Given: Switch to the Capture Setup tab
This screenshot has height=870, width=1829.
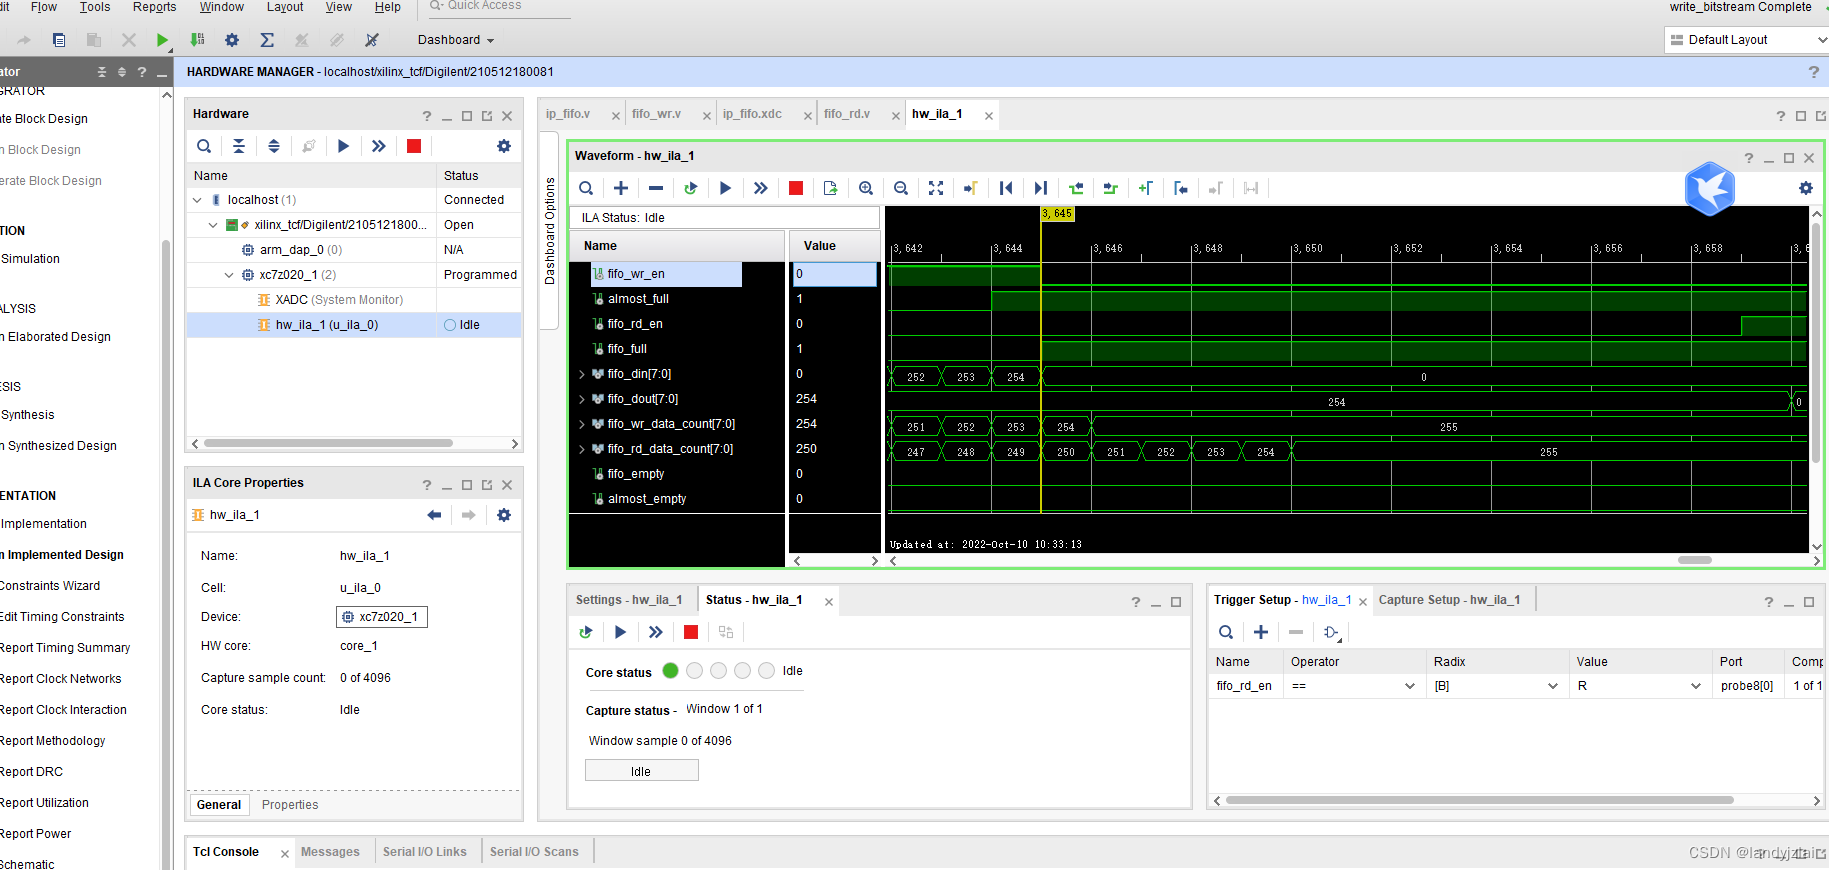Looking at the screenshot, I should [x=1449, y=600].
